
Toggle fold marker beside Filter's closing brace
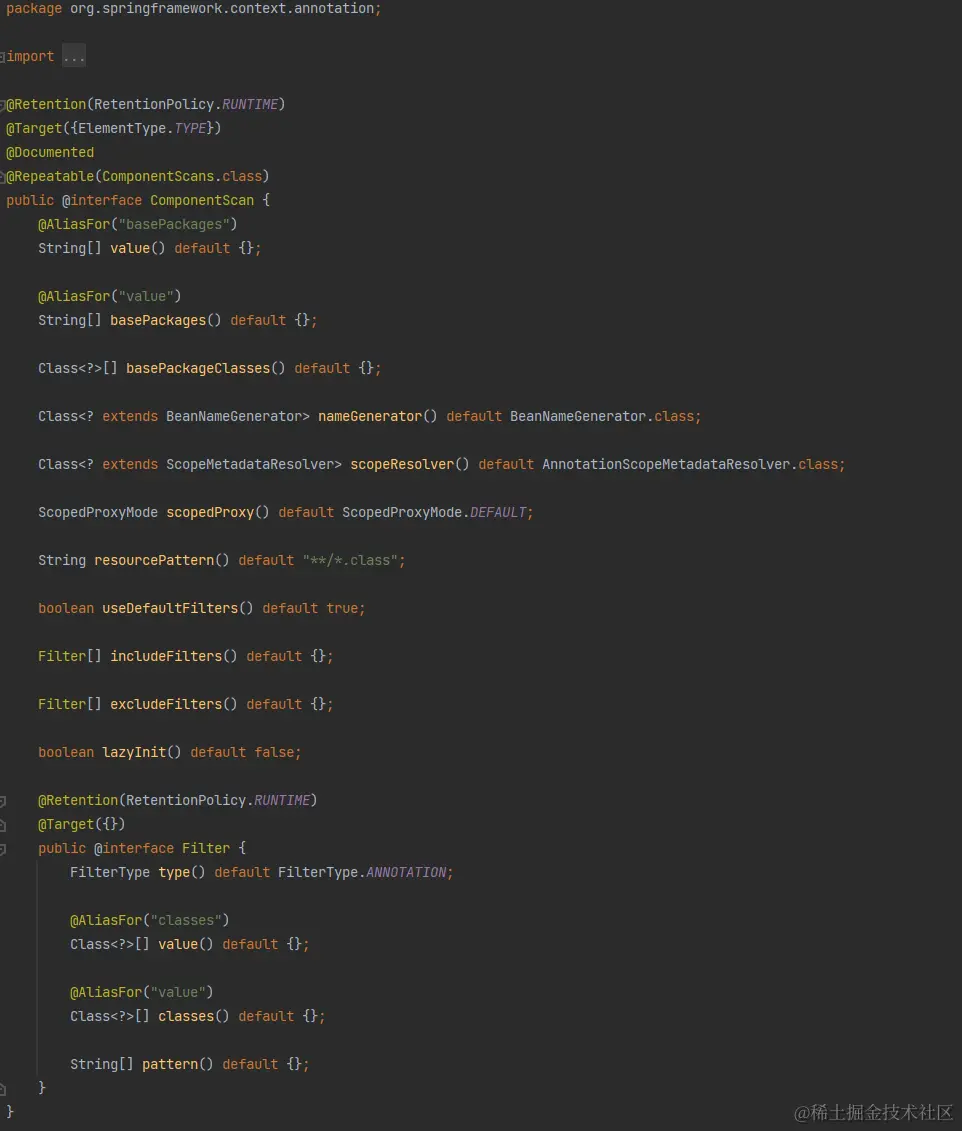tap(3, 1089)
